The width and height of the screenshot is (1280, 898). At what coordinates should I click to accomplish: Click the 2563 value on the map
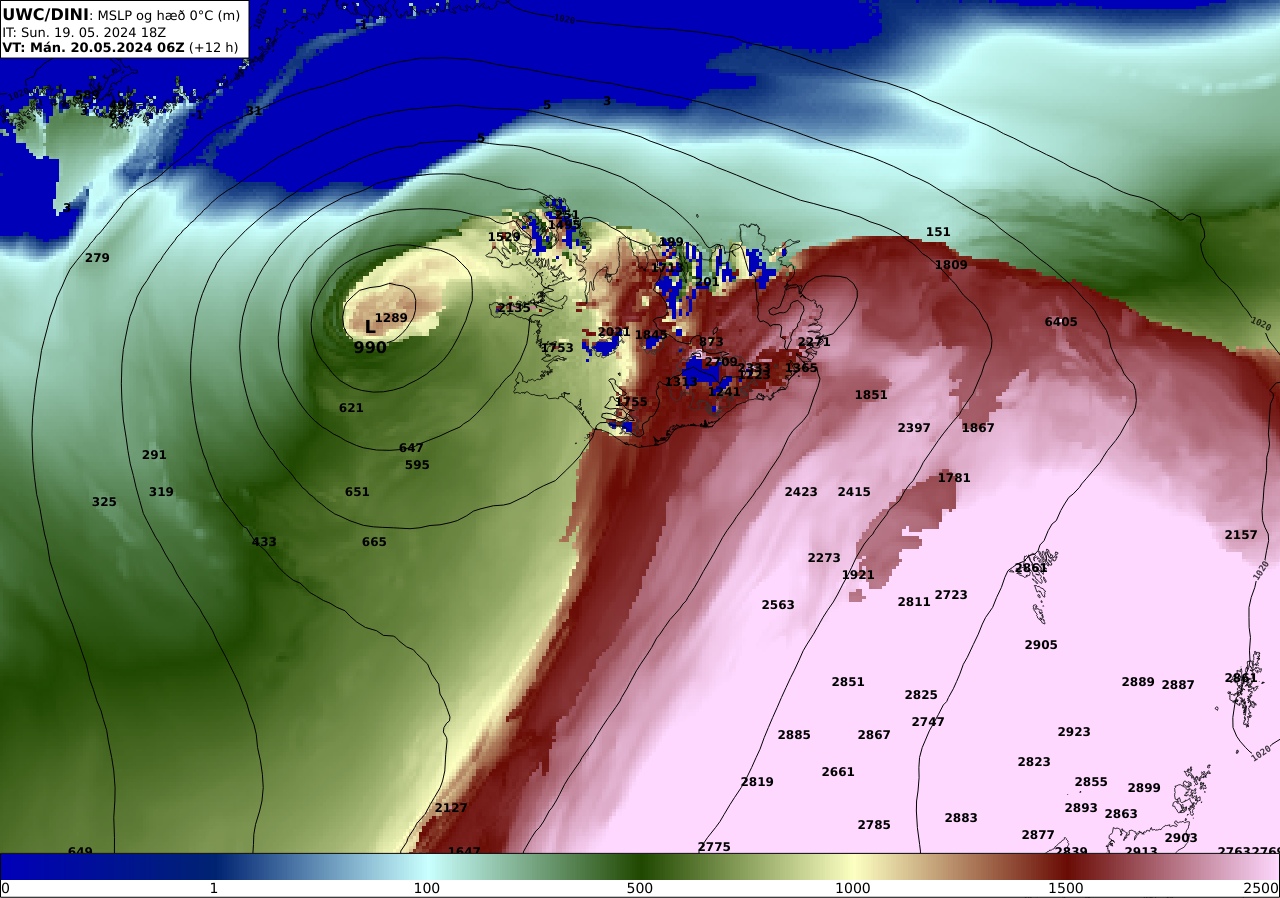778,605
